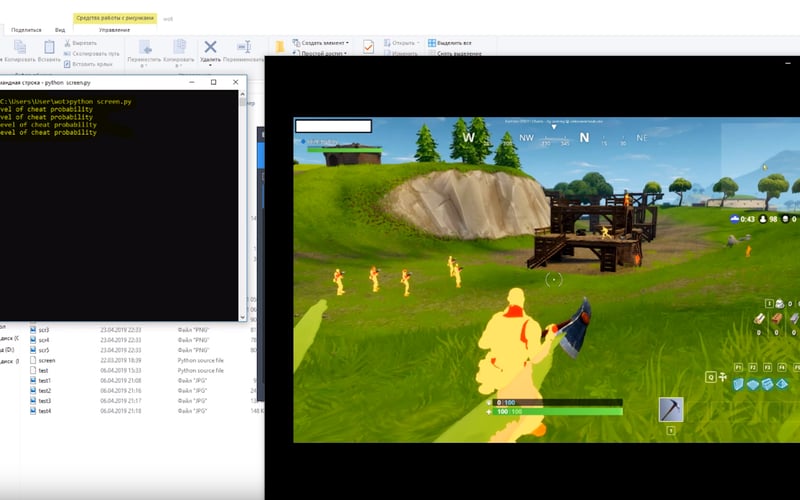This screenshot has height=500, width=800.
Task: Click the shield bar showing 0 | 100
Action: 558,403
